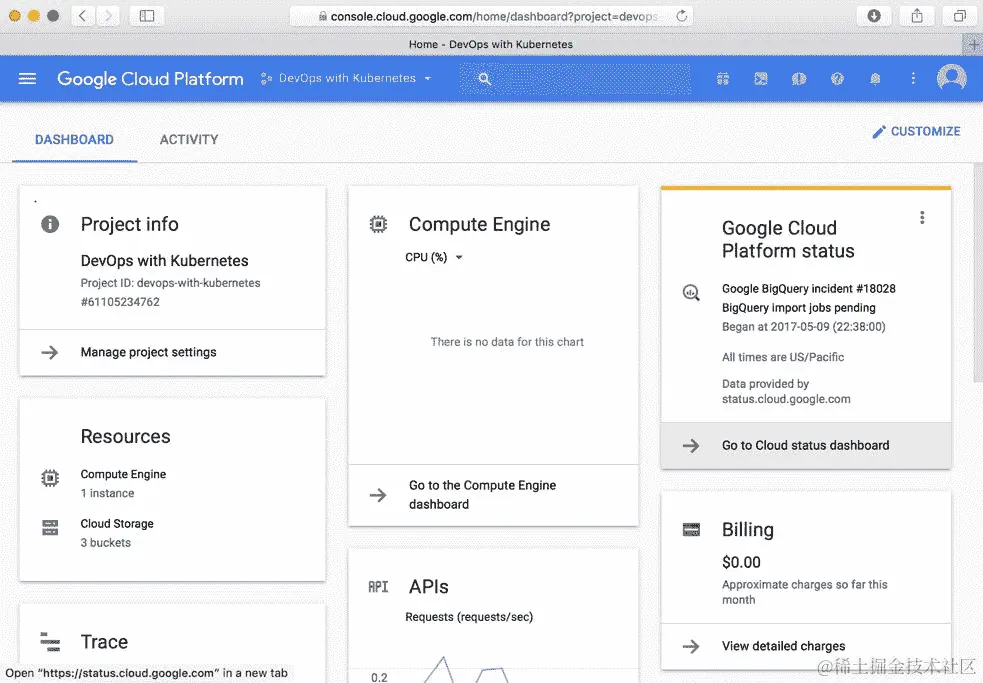
Task: Open the header vertical dots menu
Action: (x=913, y=78)
